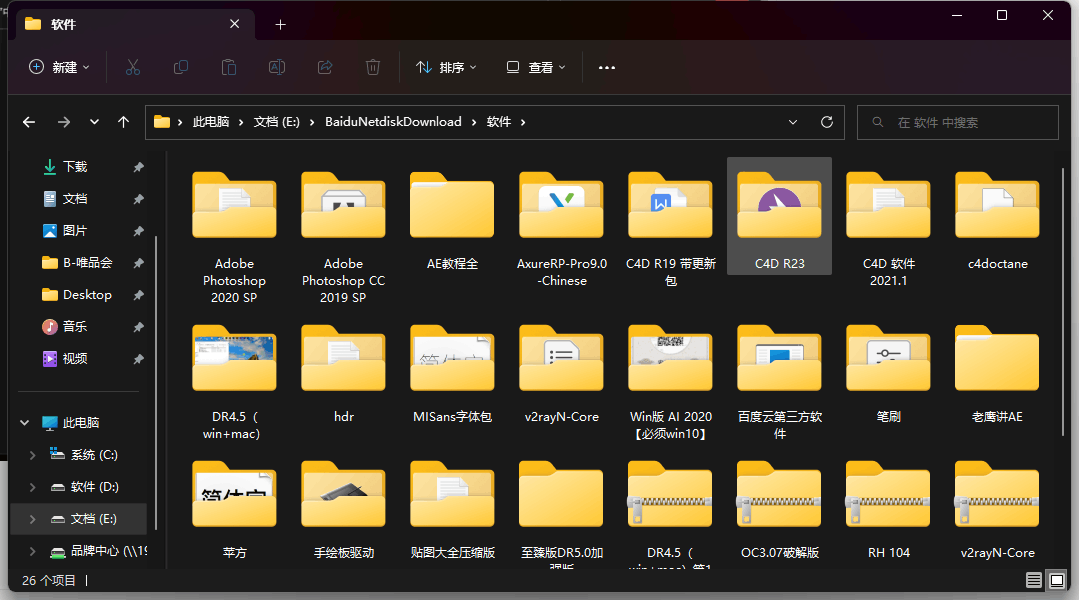Viewport: 1079px width, 600px height.
Task: Click the 在 软件 中搜索 search box
Action: point(957,122)
